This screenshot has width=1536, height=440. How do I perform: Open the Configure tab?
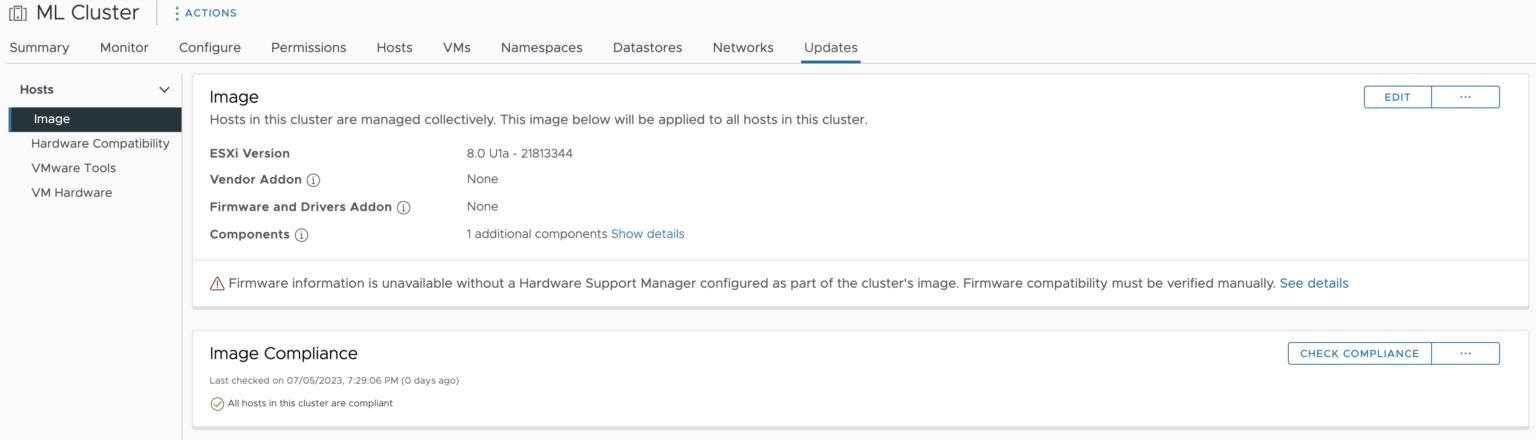click(x=210, y=47)
